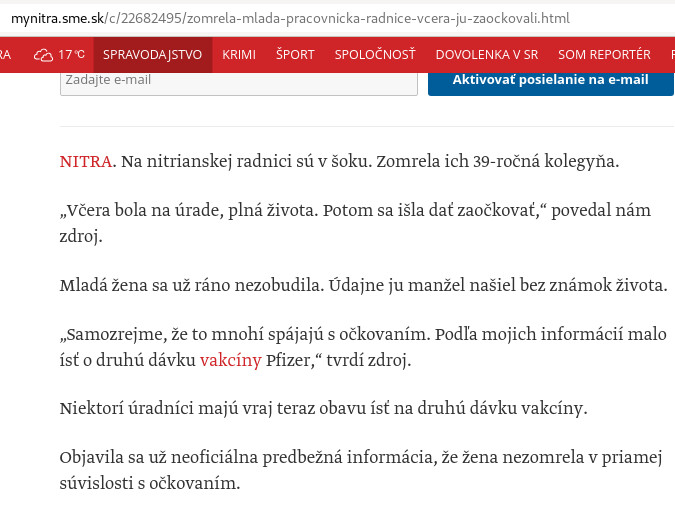Screen dimensions: 675x514
Task: Open the SPRAVODAJSTVO section
Action: (x=152, y=55)
